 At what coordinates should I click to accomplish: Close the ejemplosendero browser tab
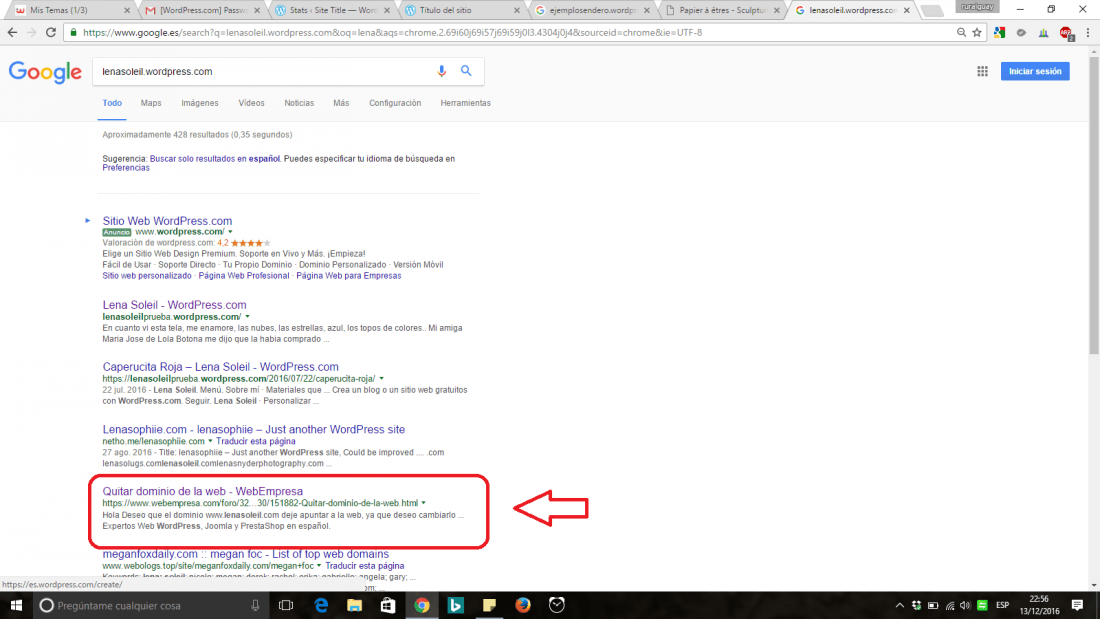[646, 11]
